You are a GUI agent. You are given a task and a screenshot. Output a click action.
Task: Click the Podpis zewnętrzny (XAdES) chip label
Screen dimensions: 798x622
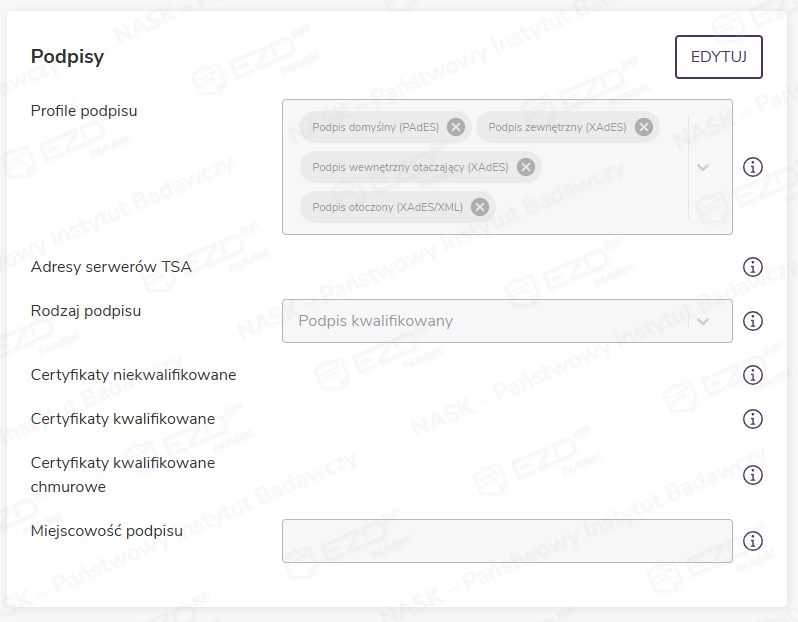tap(557, 127)
